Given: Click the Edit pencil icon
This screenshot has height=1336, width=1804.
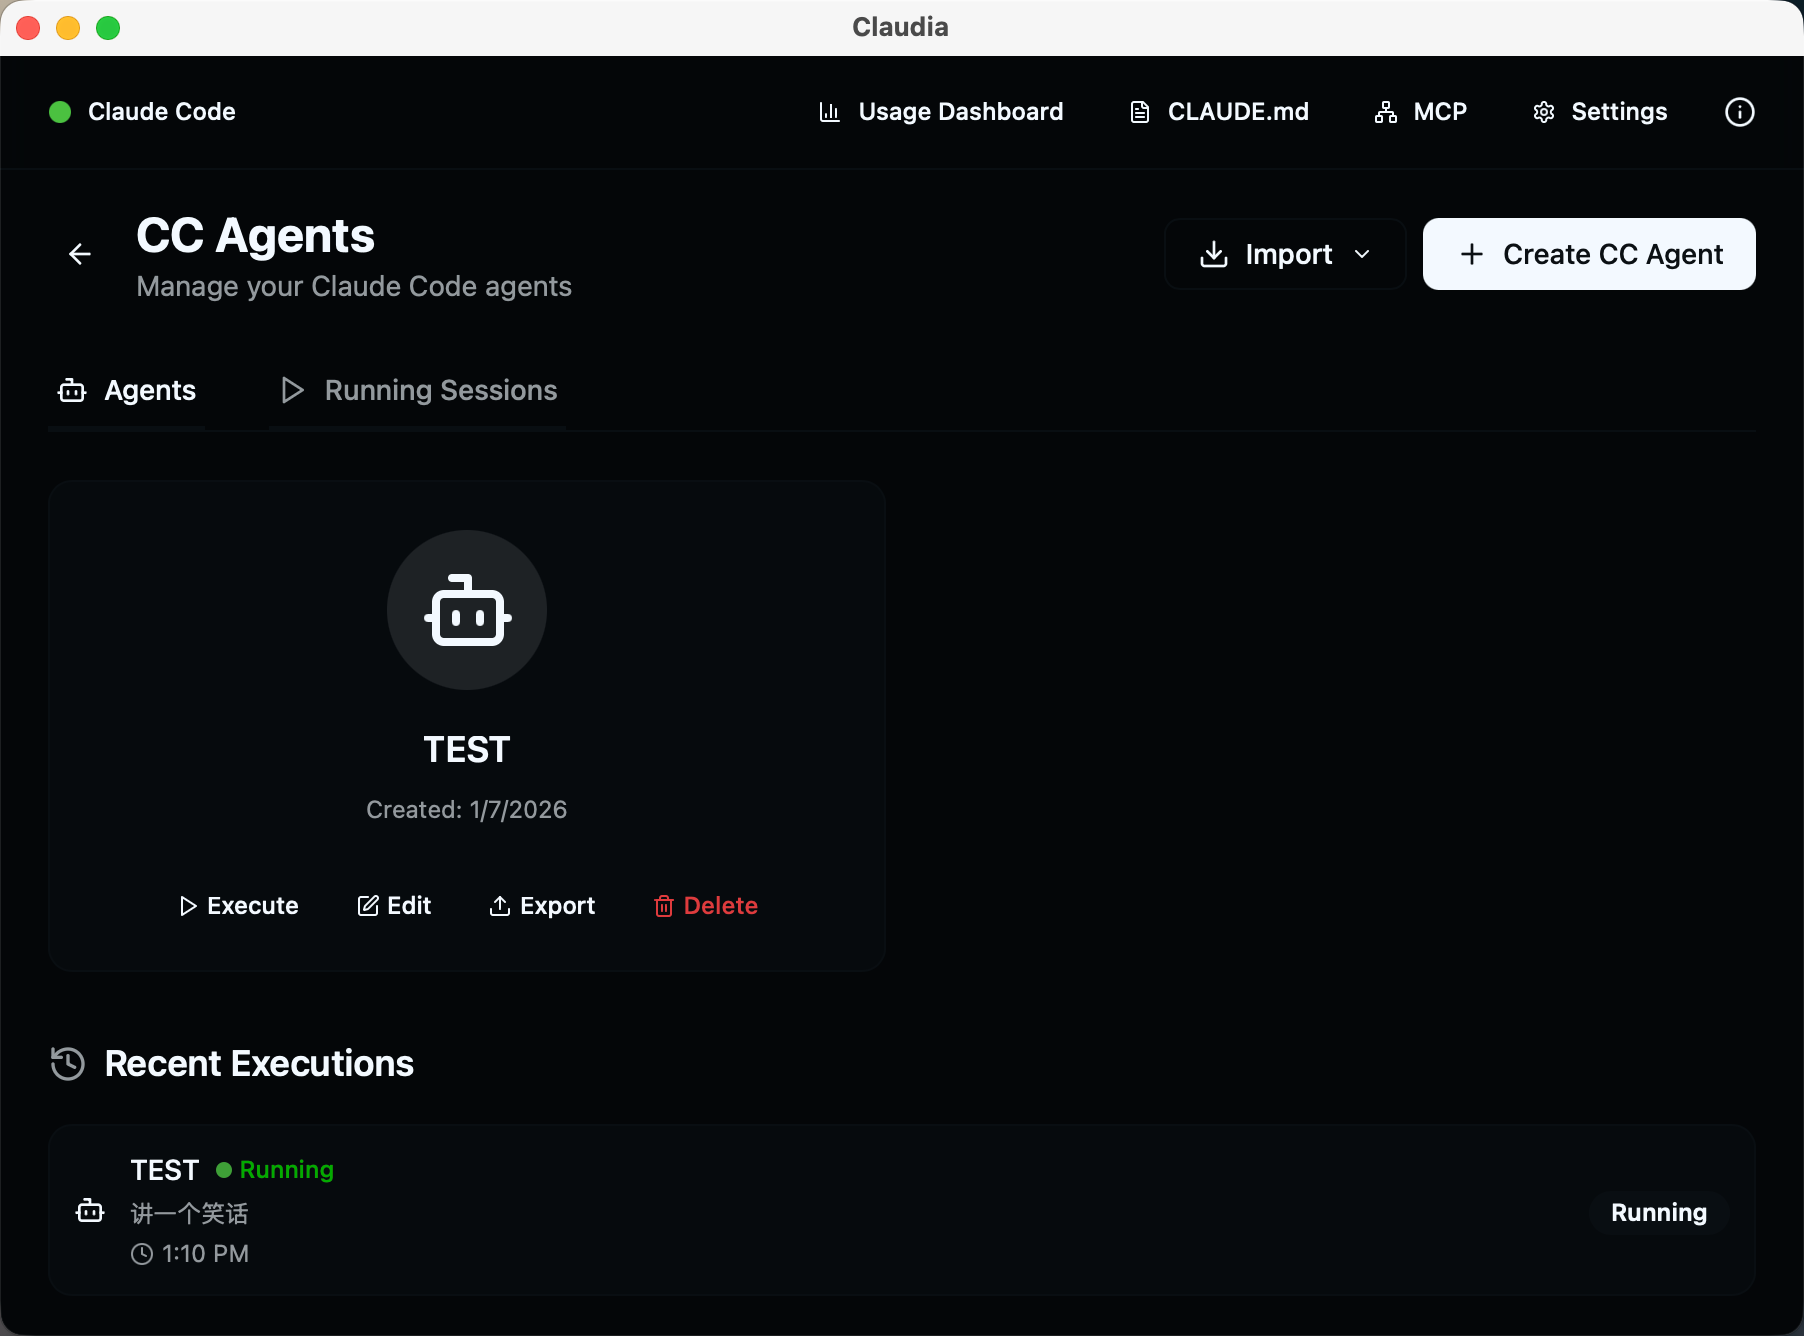Looking at the screenshot, I should coord(368,906).
